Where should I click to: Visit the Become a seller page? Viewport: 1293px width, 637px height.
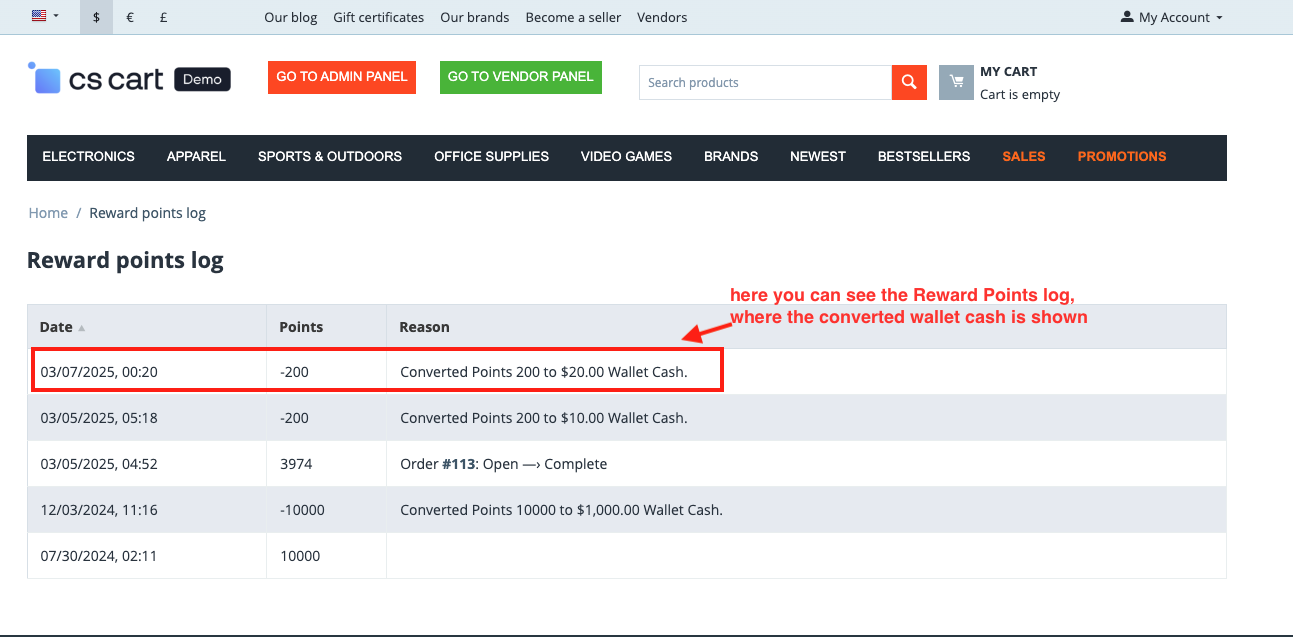(573, 17)
